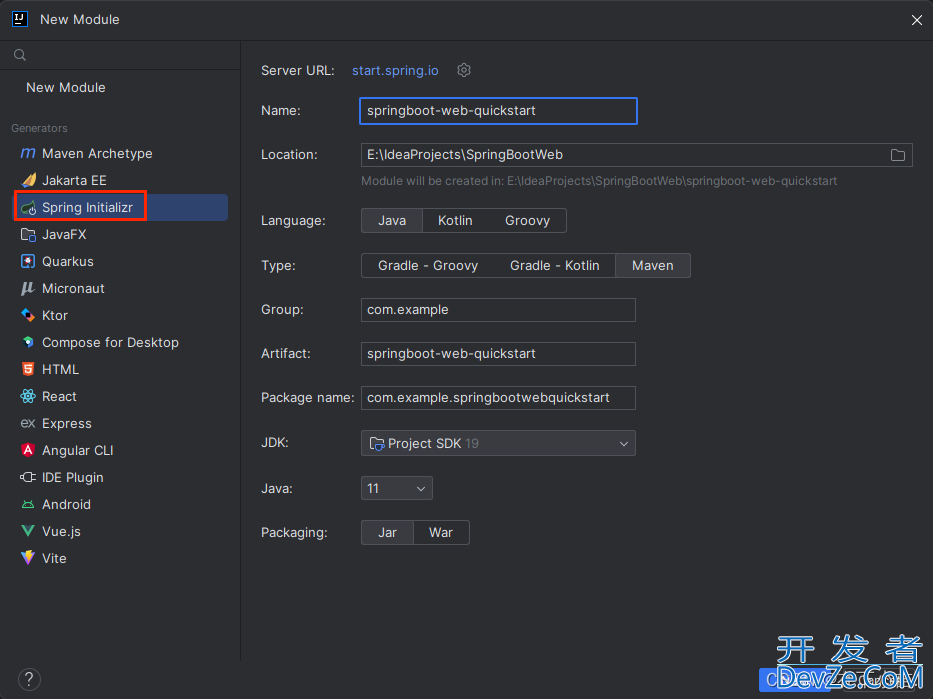Select Jar packaging
933x699 pixels.
click(x=387, y=532)
